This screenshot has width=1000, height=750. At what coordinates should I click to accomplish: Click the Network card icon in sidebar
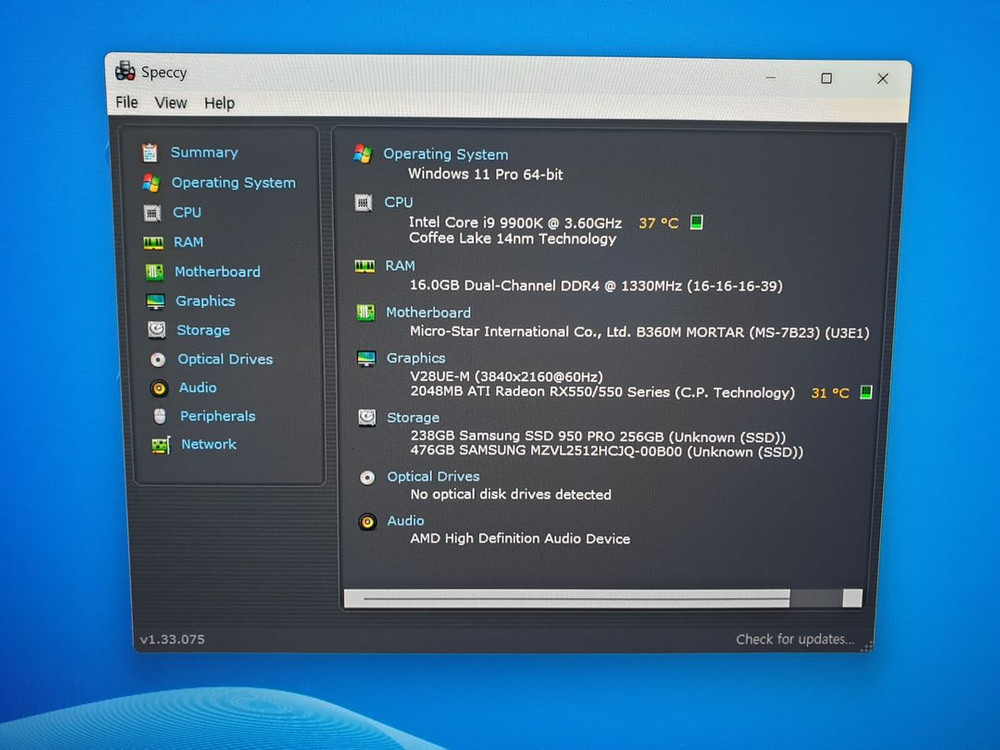click(x=160, y=445)
